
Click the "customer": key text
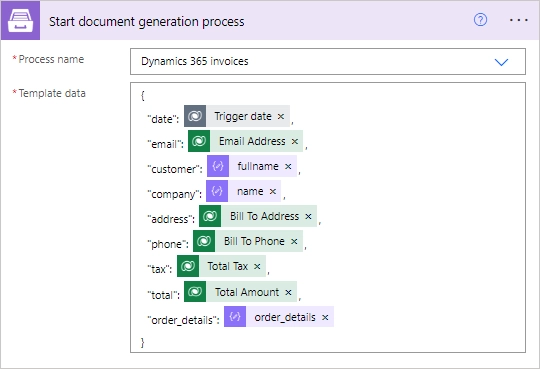175,169
